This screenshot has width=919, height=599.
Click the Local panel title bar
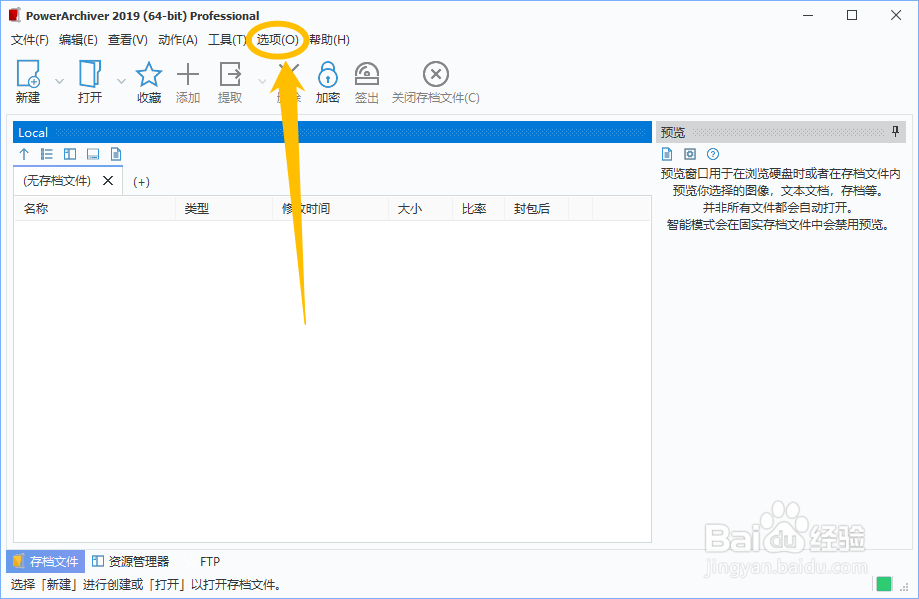(332, 132)
